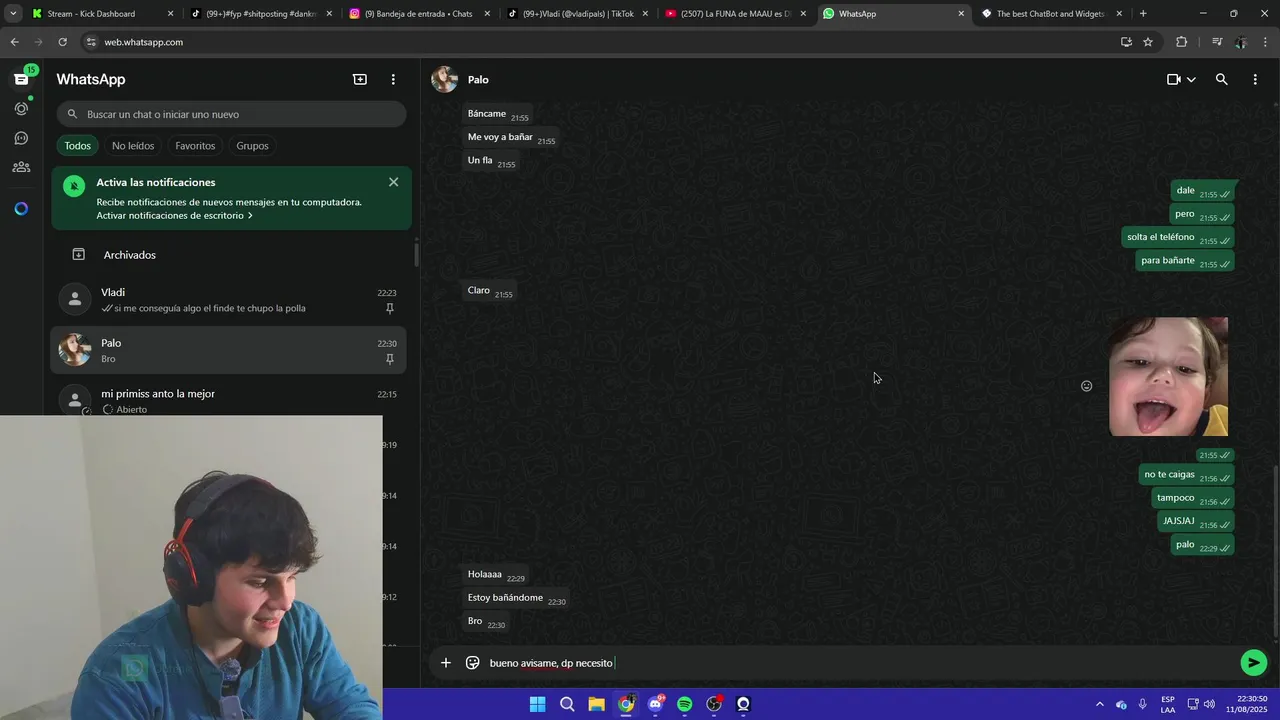Search within Palo conversation
1280x720 pixels.
pos(1221,79)
